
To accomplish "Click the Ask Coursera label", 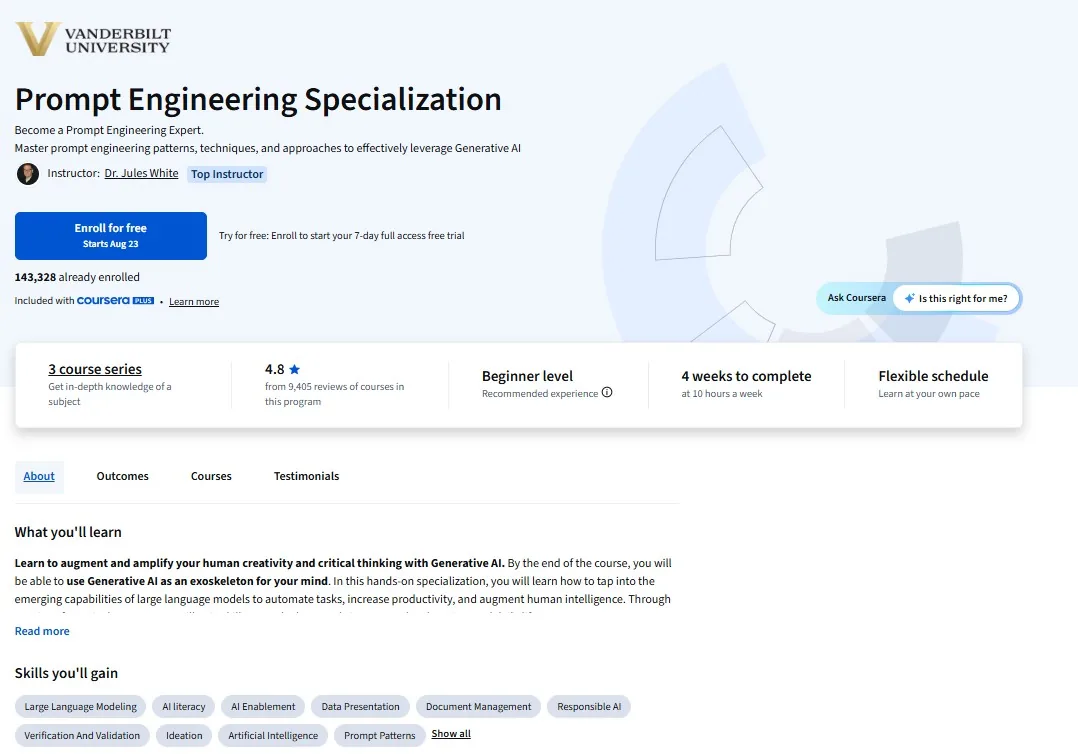I will click(x=857, y=298).
